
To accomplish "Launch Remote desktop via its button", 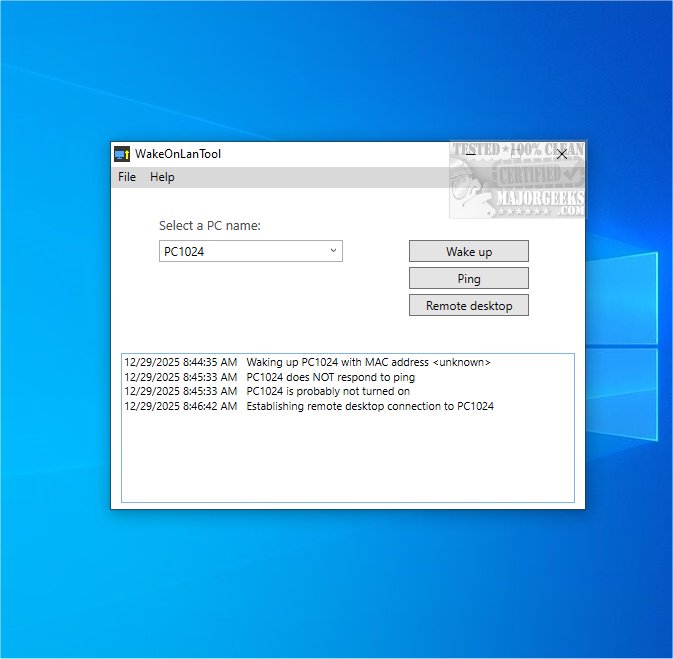I will (468, 305).
